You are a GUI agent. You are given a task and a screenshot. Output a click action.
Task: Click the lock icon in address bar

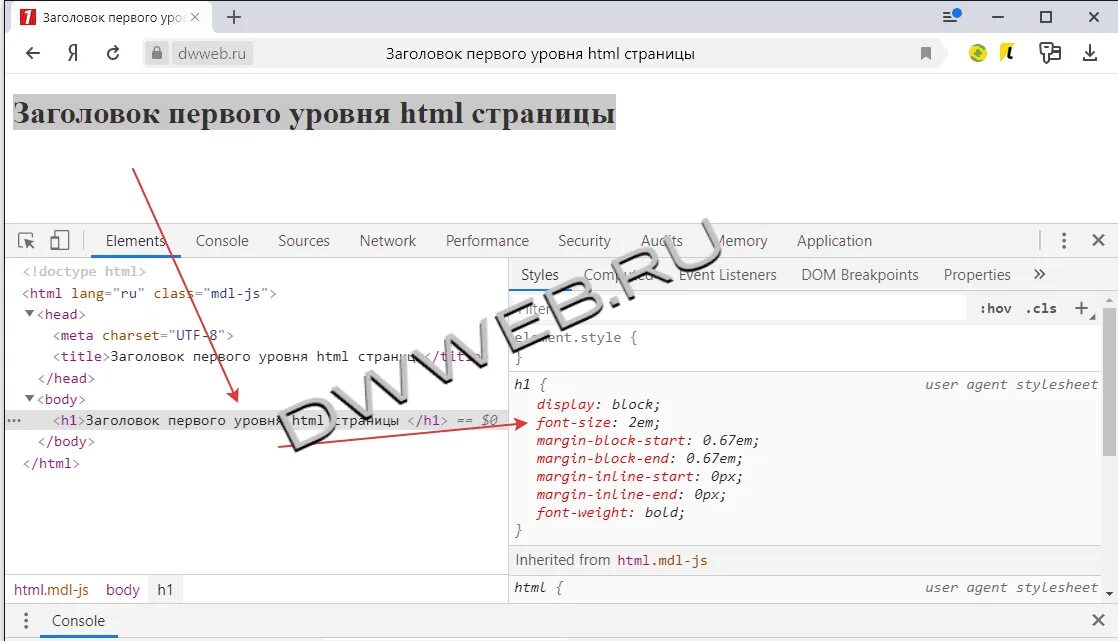(x=156, y=53)
